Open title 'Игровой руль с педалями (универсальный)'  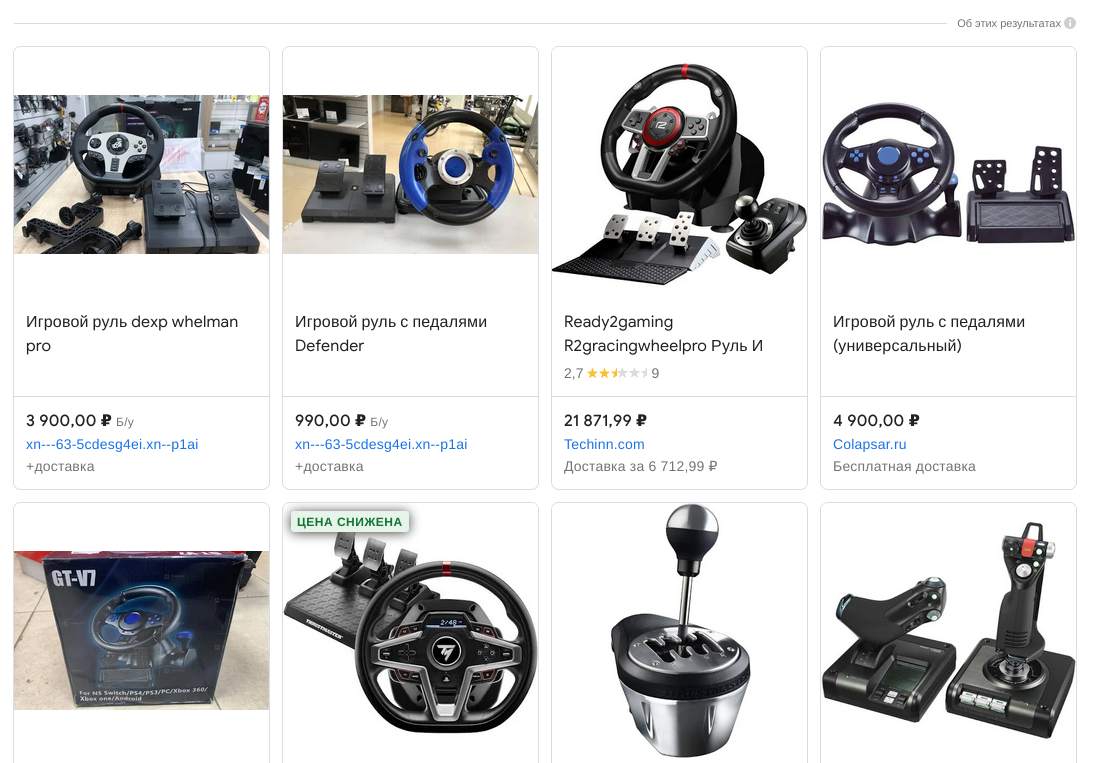click(x=929, y=333)
